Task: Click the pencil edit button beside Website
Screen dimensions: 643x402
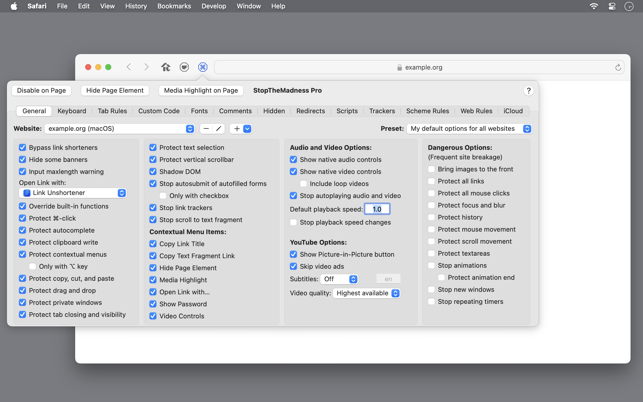Action: point(219,129)
